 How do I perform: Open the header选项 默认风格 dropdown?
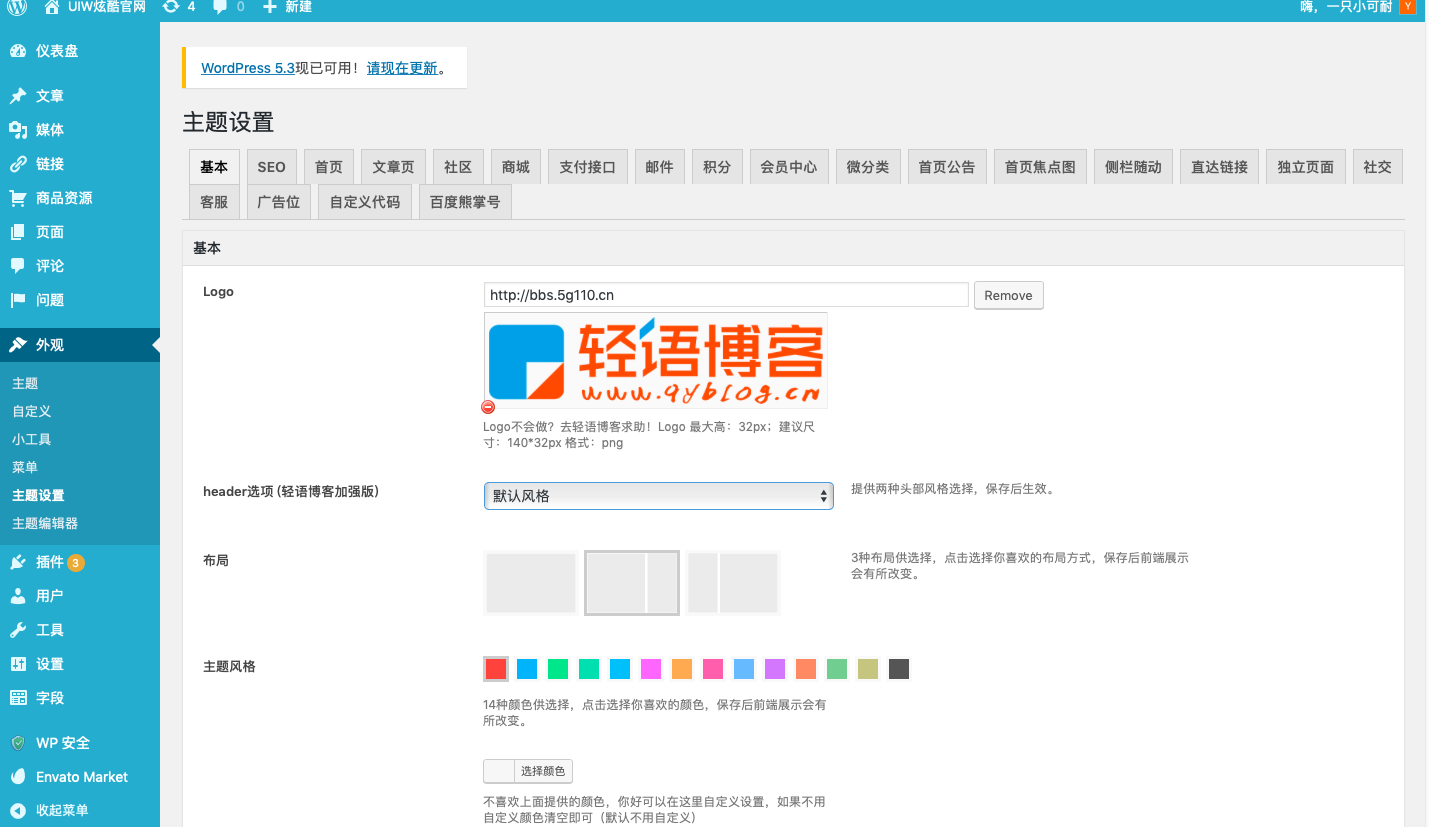(x=658, y=496)
